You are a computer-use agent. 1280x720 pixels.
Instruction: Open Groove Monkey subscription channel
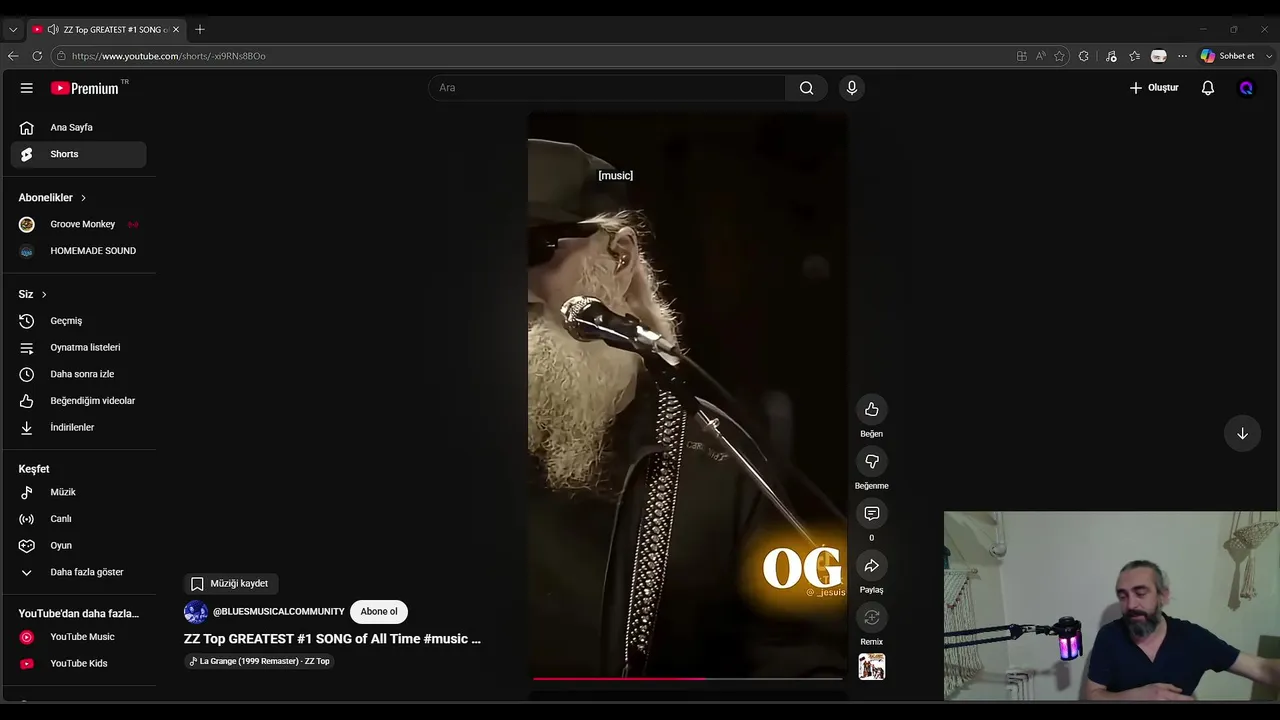pos(79,224)
